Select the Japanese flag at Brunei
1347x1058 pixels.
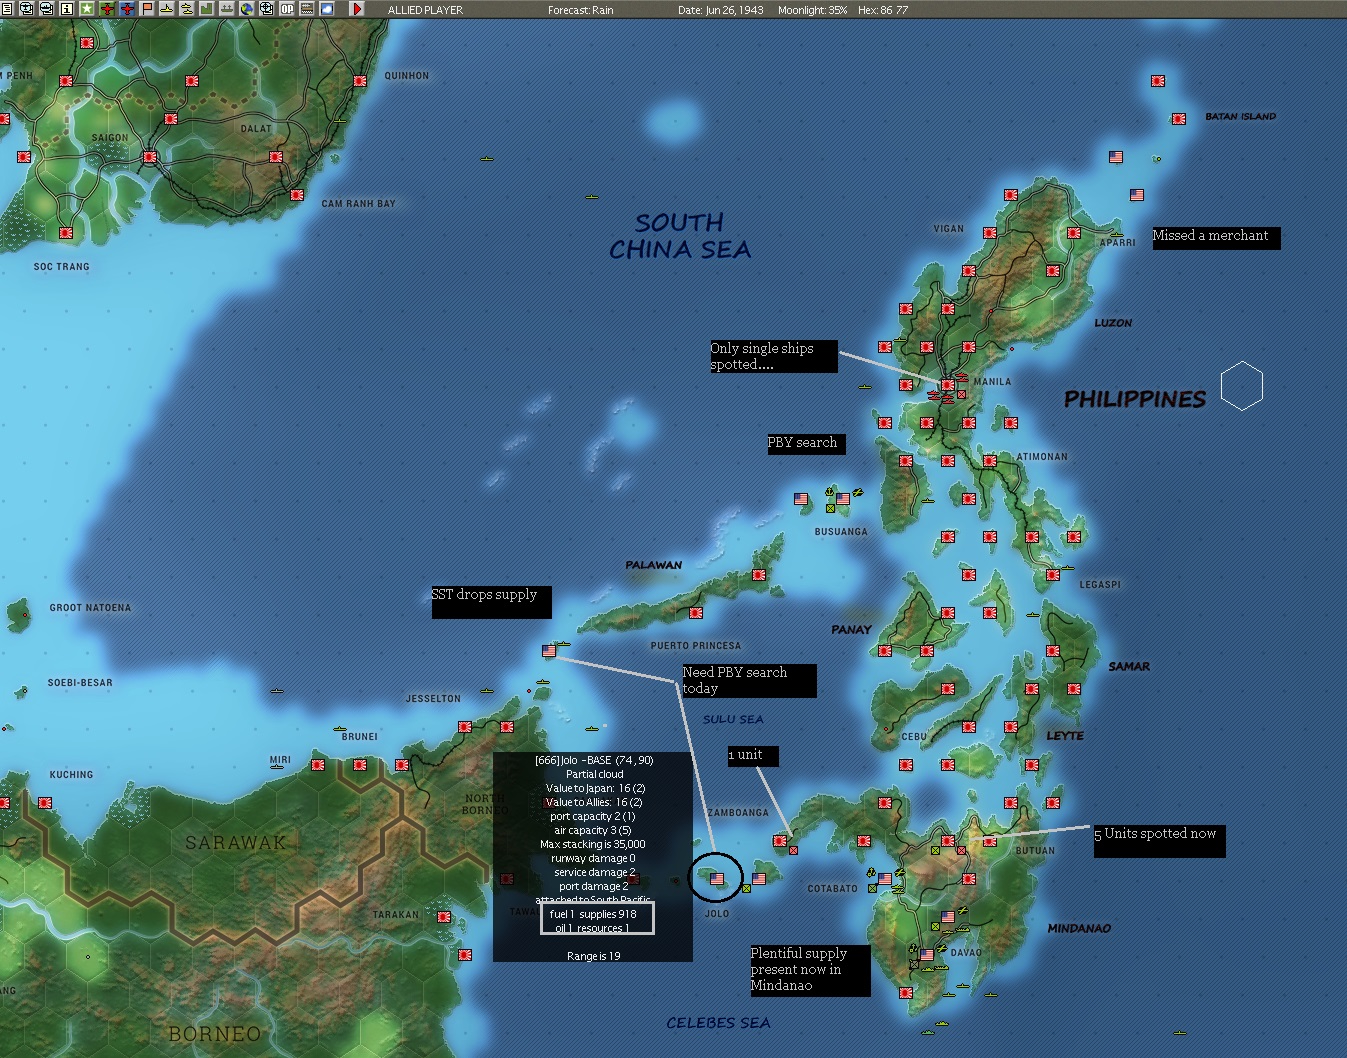(x=360, y=765)
